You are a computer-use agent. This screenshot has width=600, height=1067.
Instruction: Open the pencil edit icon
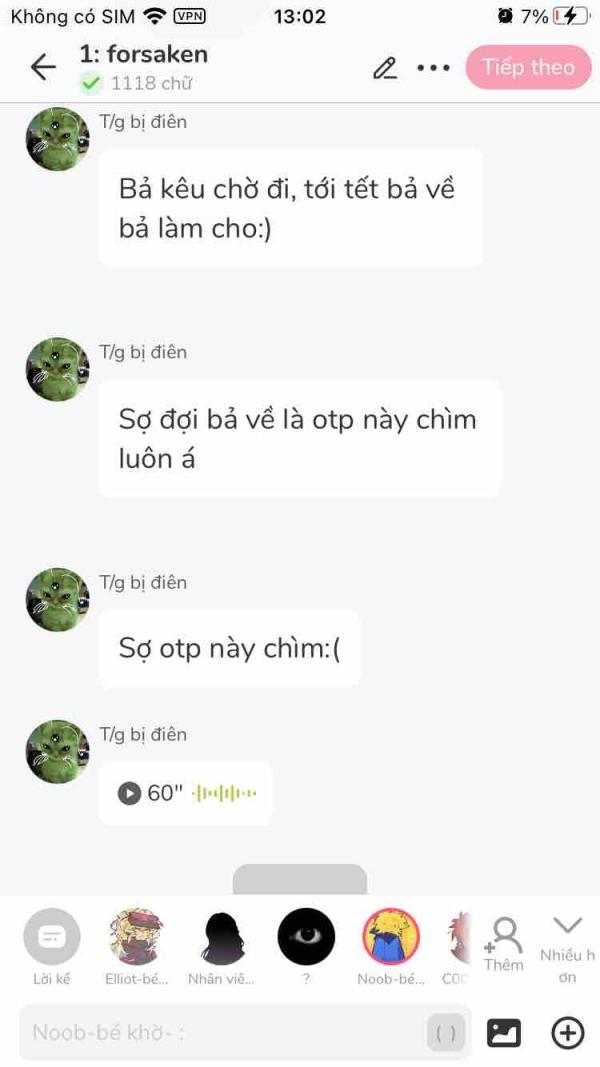384,68
